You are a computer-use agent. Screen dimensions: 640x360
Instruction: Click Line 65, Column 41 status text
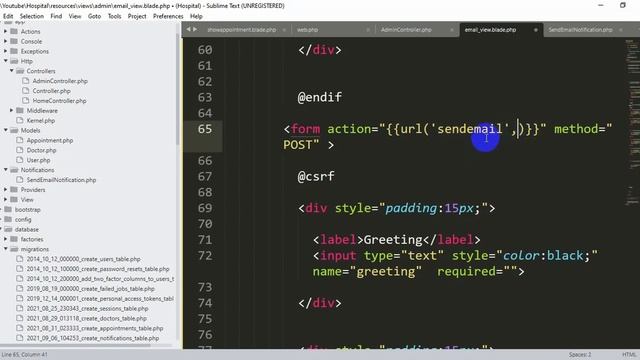(x=24, y=355)
